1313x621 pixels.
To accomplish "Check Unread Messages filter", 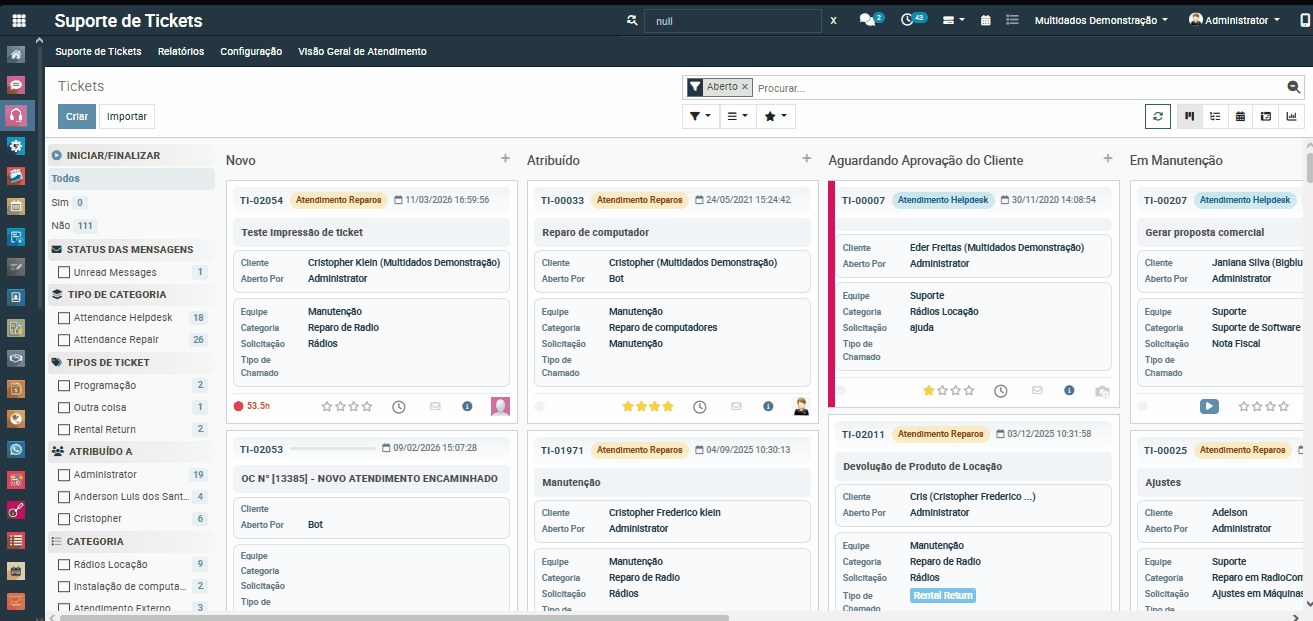I will [64, 272].
